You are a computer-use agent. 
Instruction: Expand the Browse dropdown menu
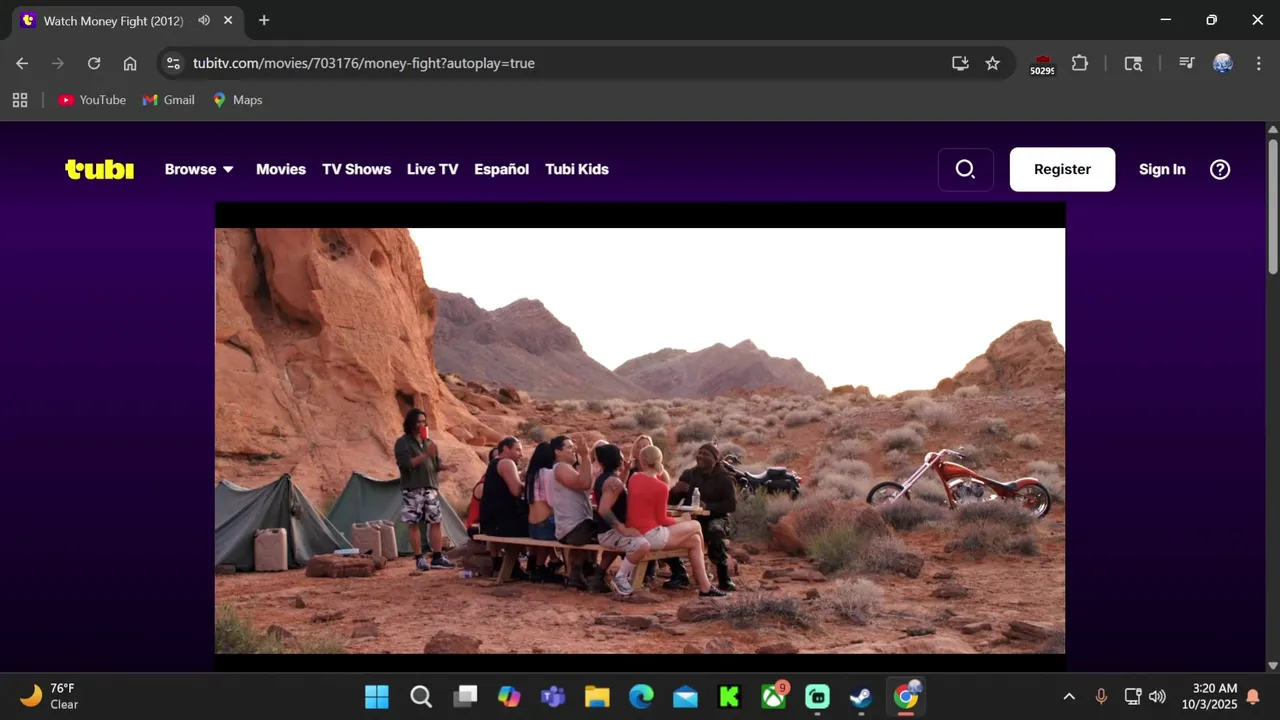tap(199, 169)
